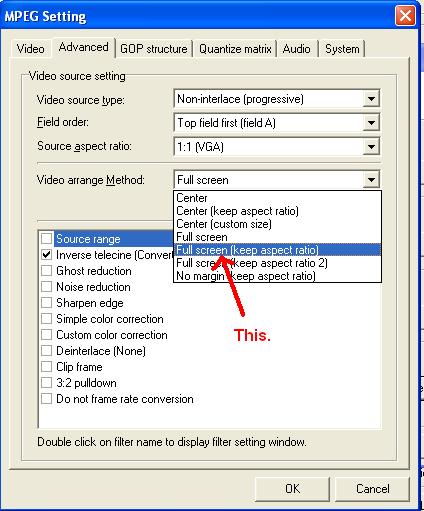Enable the Noise reduction checkbox

tap(46, 287)
